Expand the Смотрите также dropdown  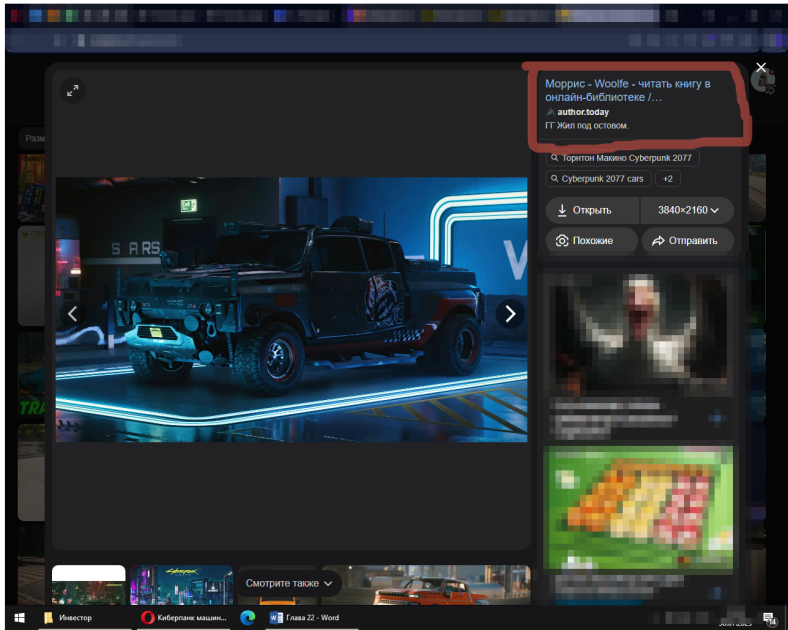289,583
